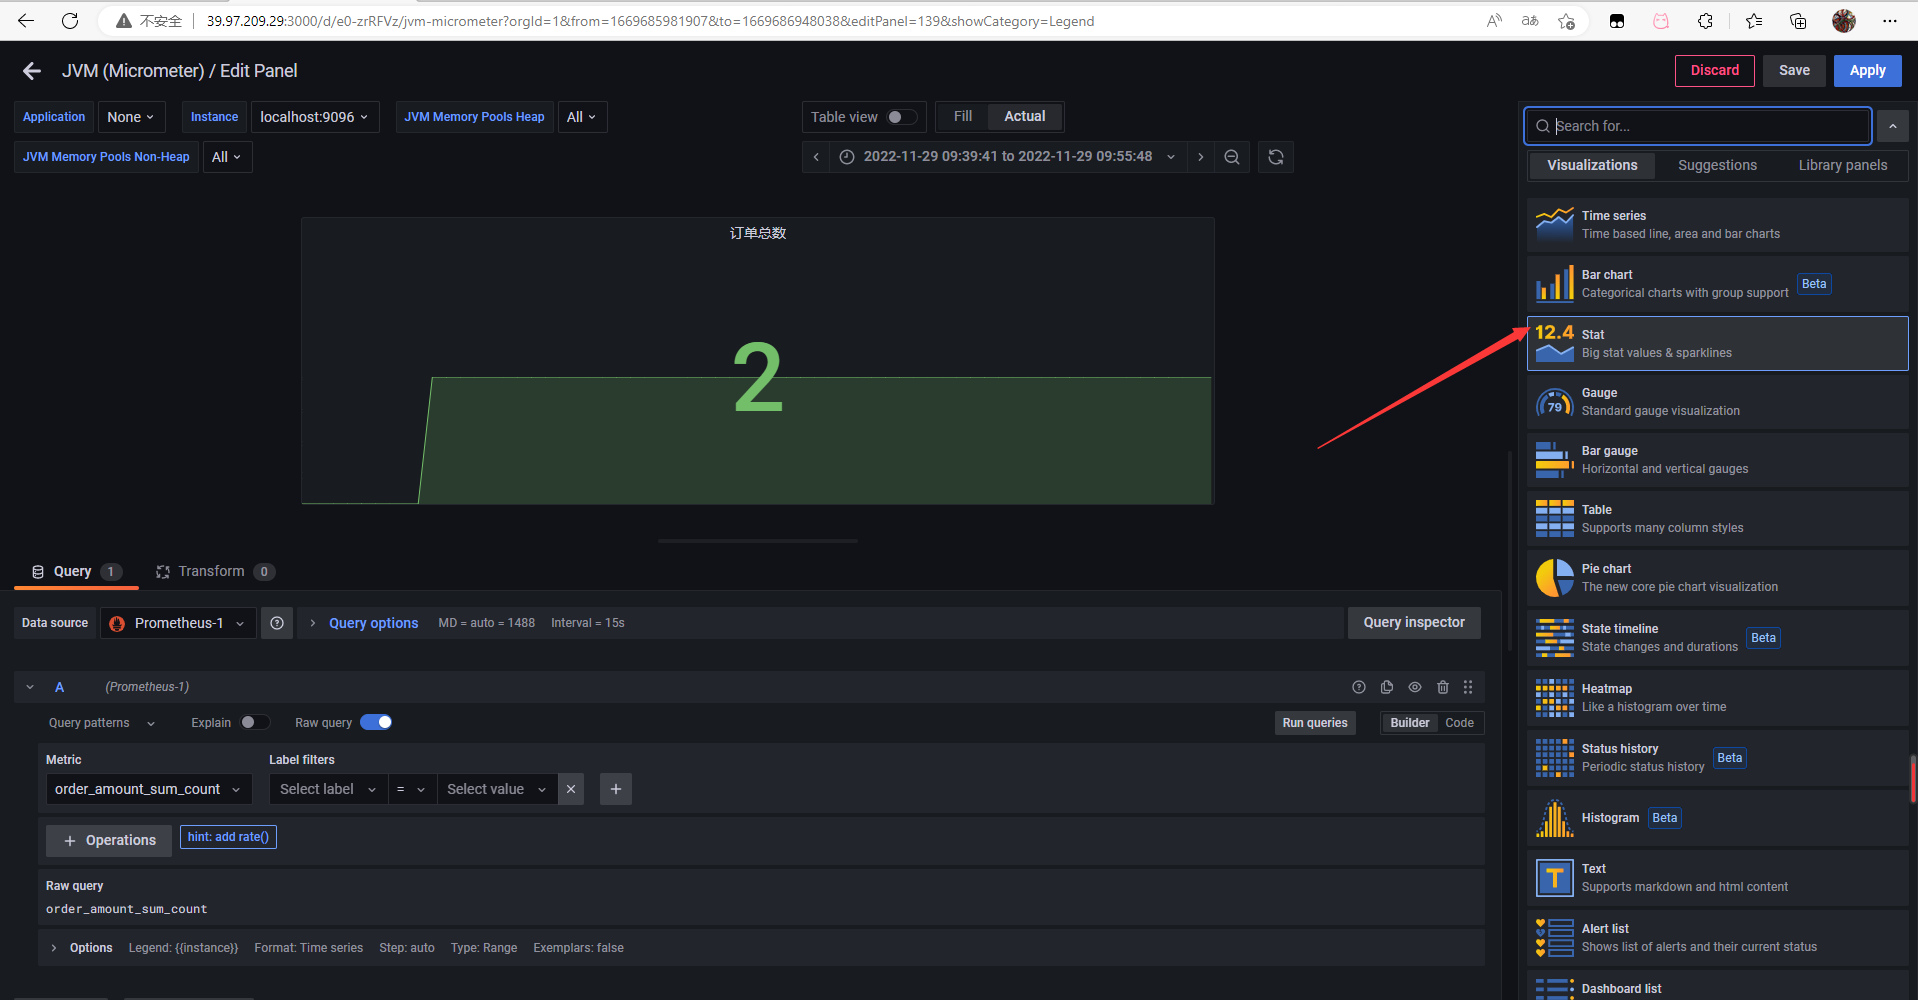This screenshot has height=1000, width=1918.
Task: Collapse query A row
Action: [30, 687]
